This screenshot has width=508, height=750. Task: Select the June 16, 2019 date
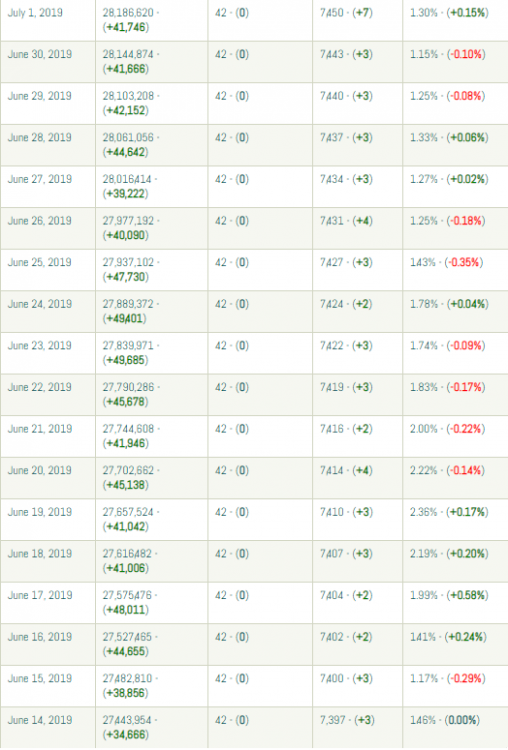point(40,637)
